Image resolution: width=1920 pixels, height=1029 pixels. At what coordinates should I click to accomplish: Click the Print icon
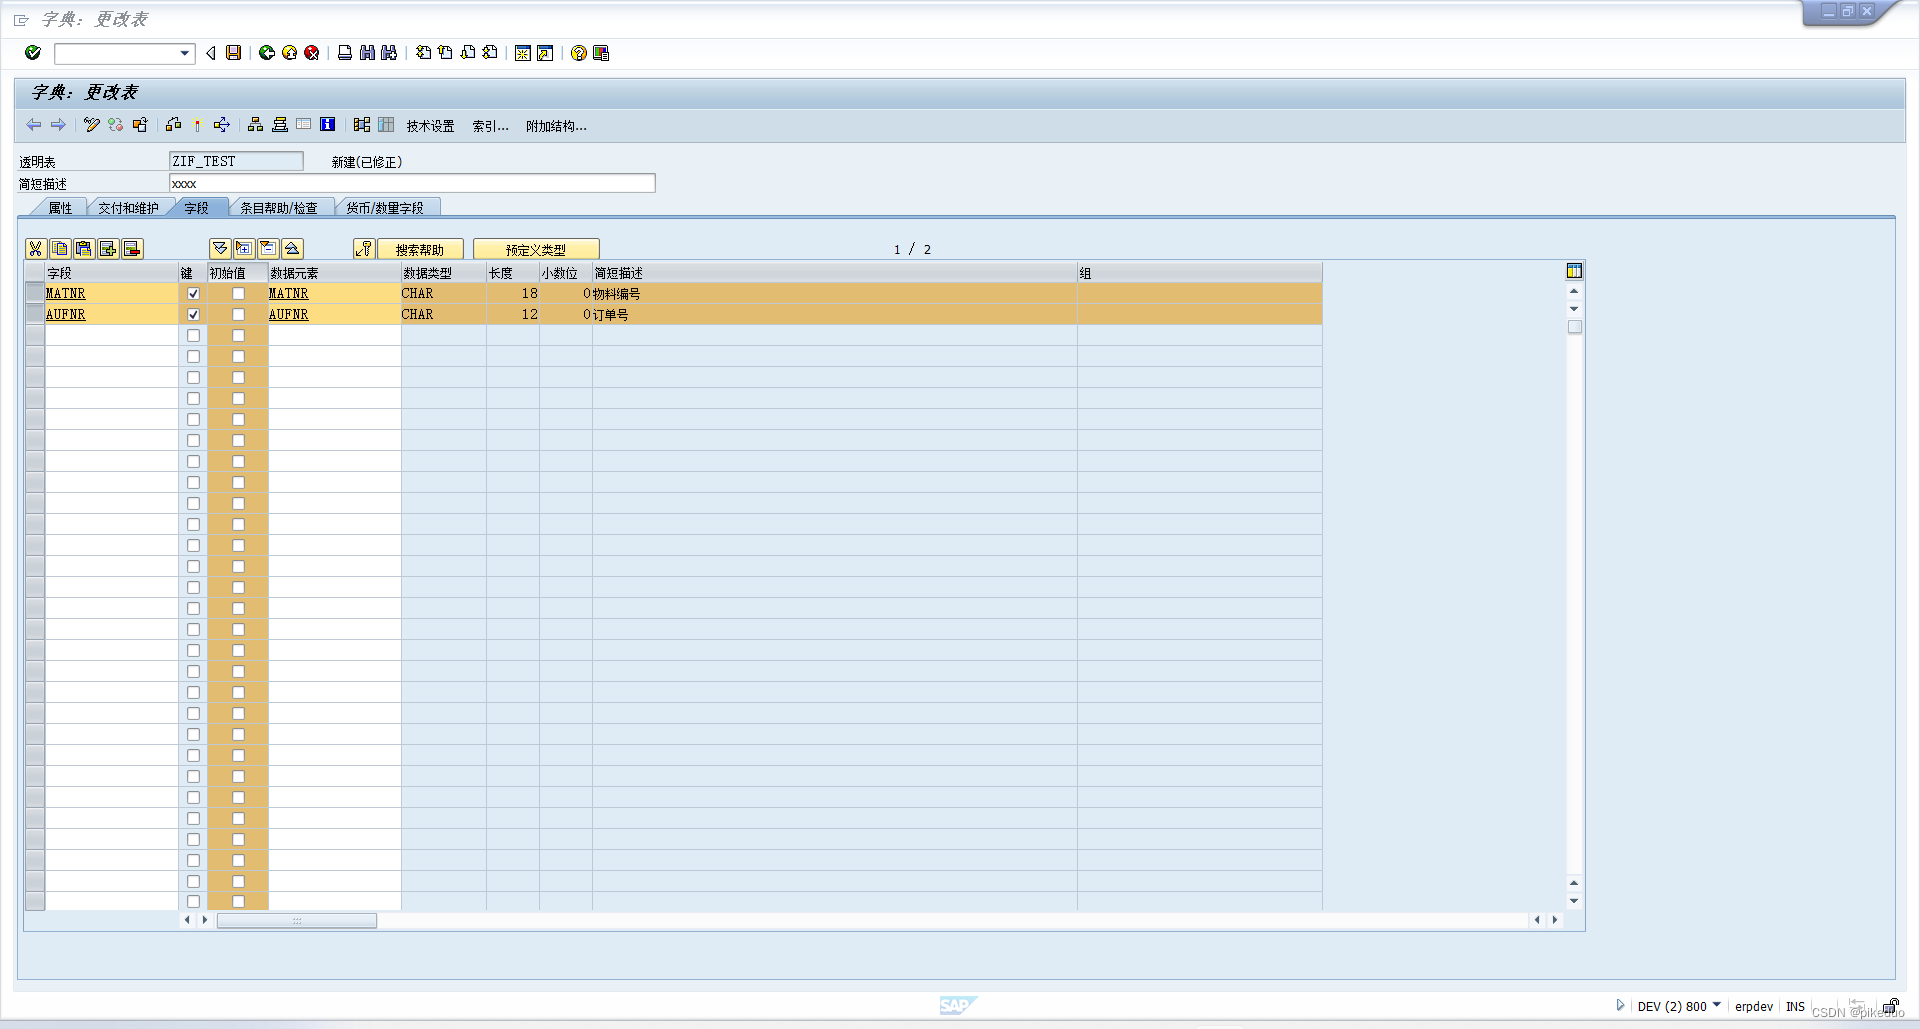345,53
